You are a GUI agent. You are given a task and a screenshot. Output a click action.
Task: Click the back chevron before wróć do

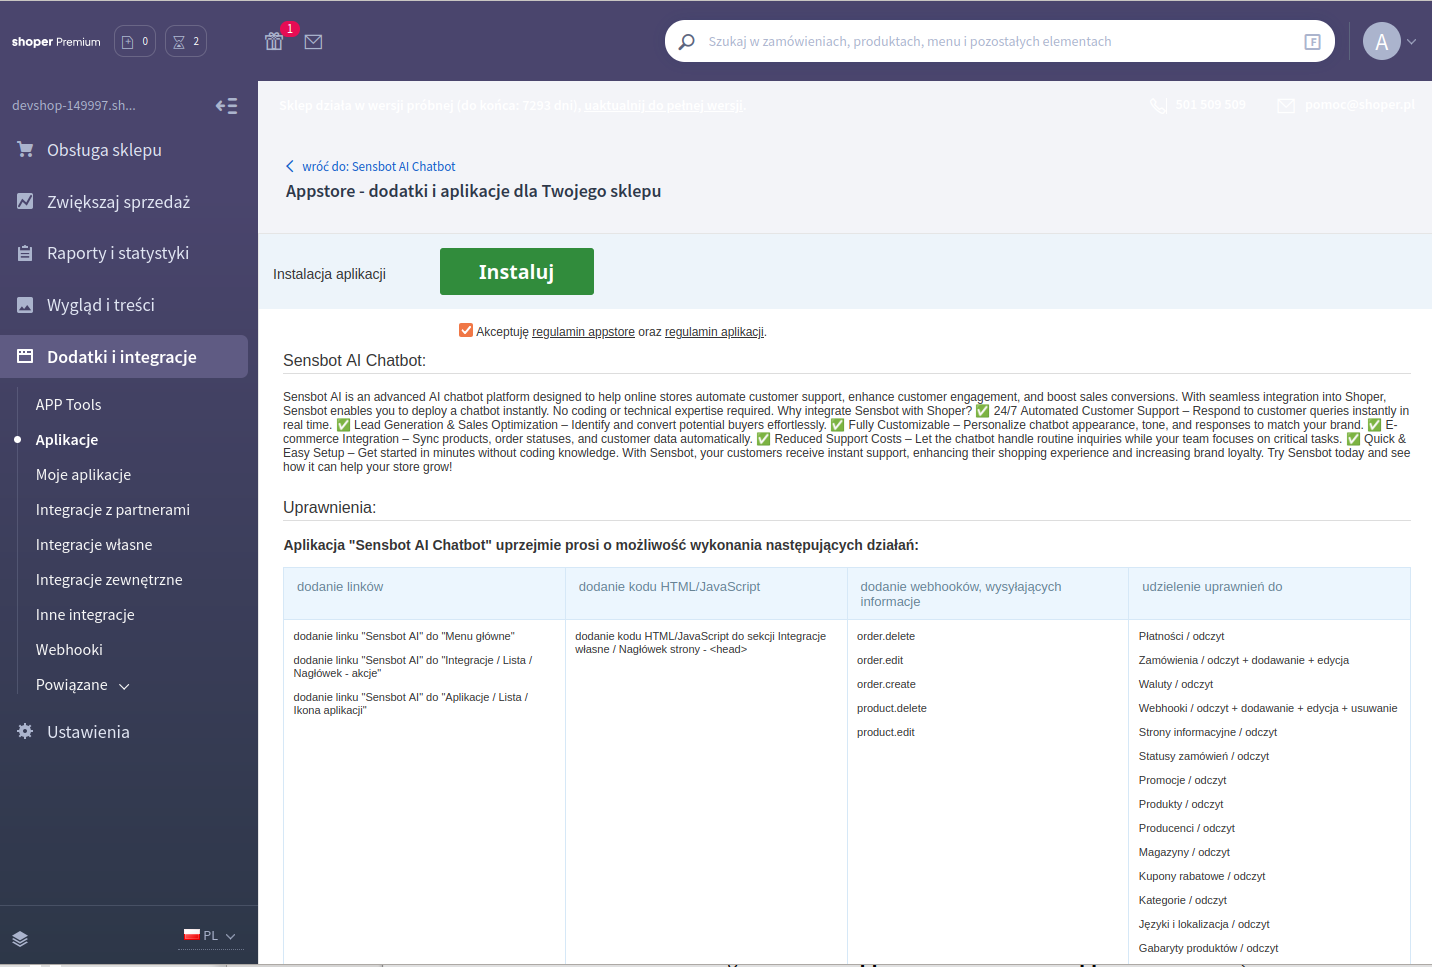[290, 166]
